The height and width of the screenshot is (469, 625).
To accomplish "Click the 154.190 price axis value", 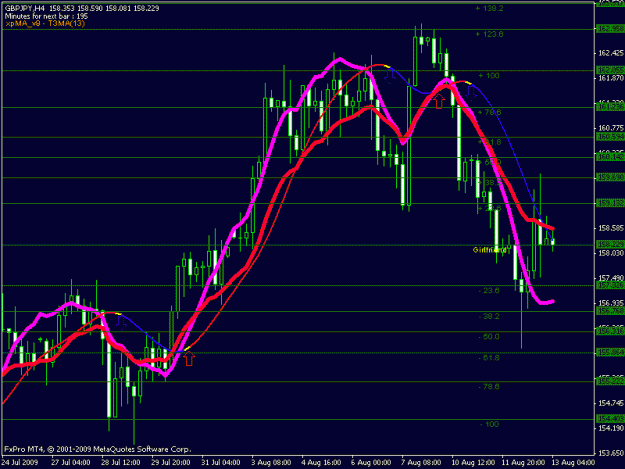I will coord(611,428).
